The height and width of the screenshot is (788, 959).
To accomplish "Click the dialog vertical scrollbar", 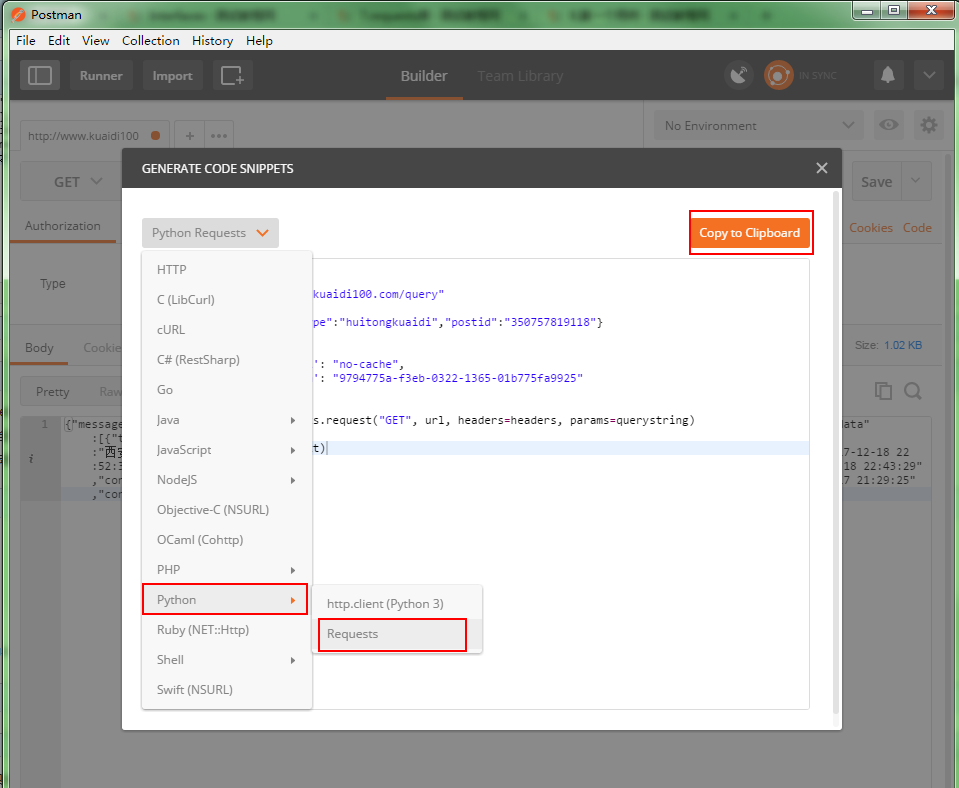I will [836, 452].
